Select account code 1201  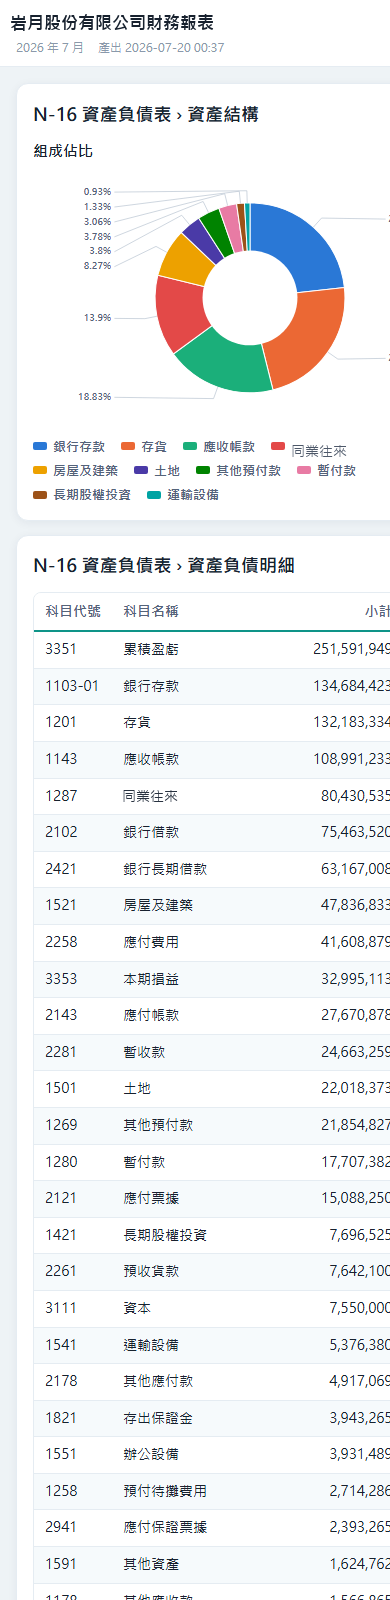point(61,722)
